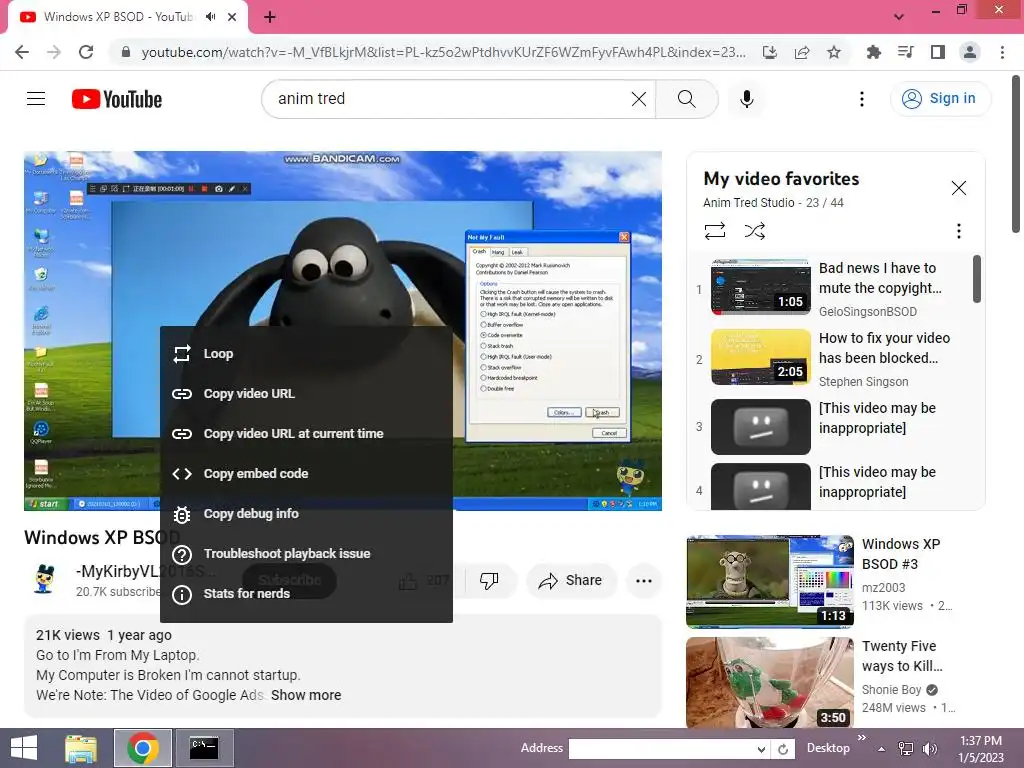Viewport: 1024px width, 768px height.
Task: Choose Copy video URL at current time
Action: (x=306, y=434)
